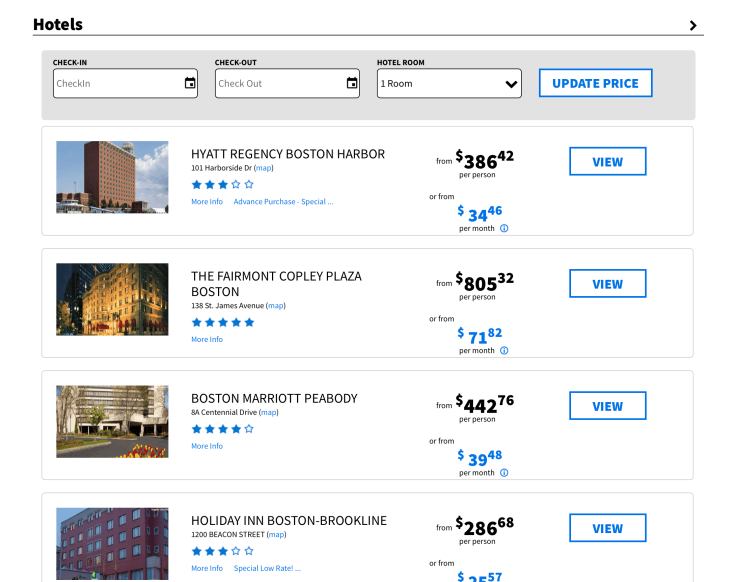
Task: Focus the Check Out date field
Action: [x=279, y=83]
